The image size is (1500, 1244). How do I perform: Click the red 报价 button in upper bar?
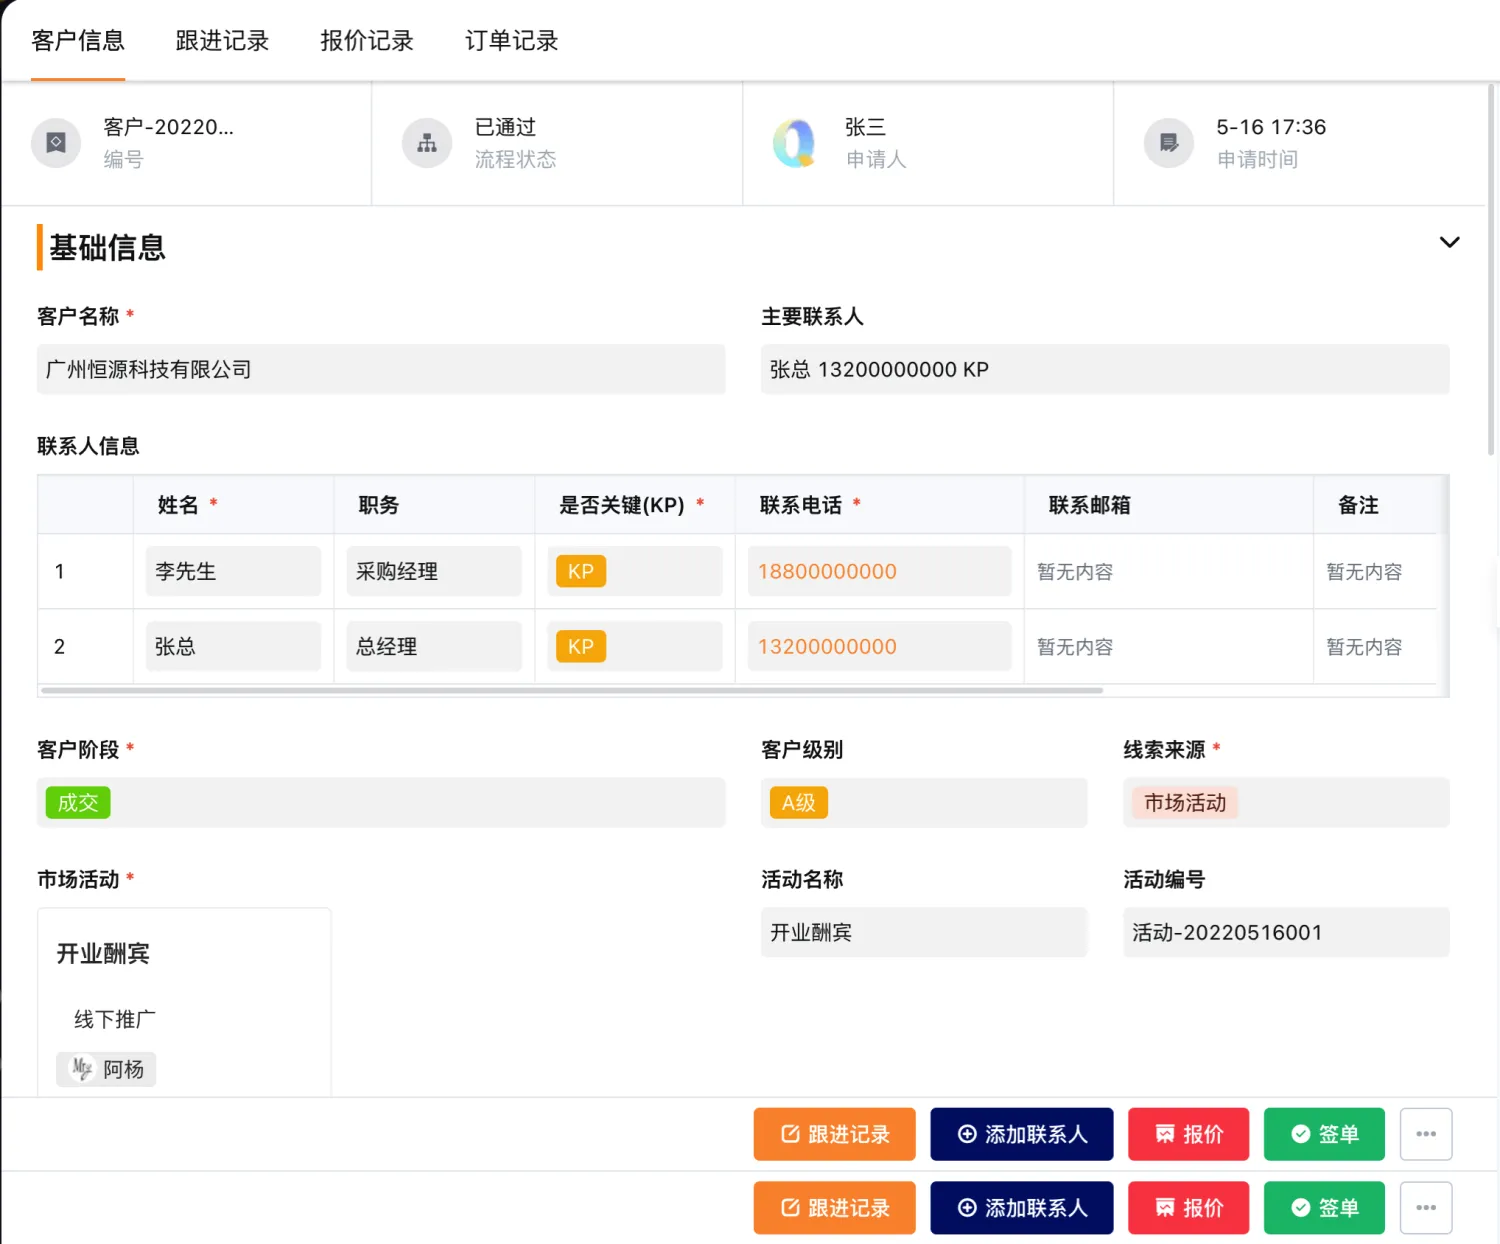point(1188,1134)
